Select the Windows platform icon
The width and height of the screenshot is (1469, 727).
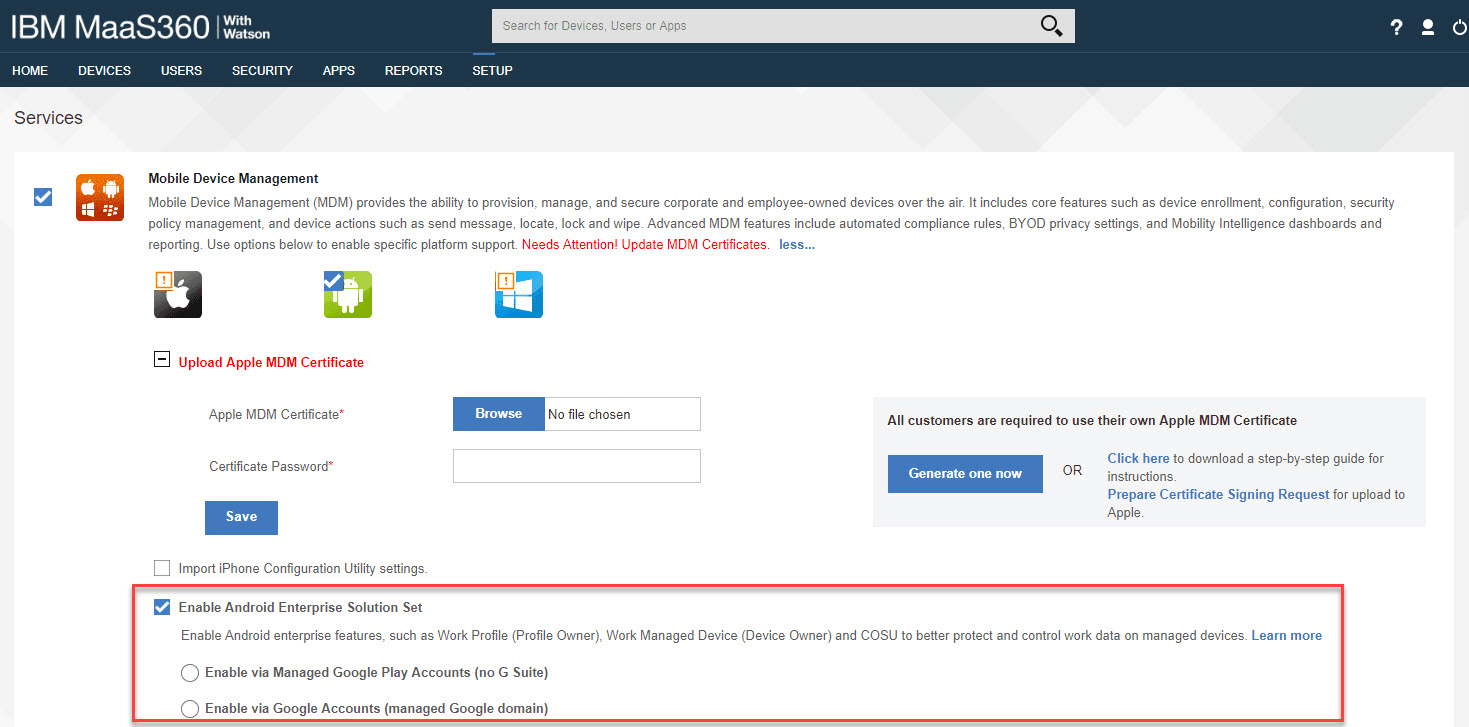(519, 294)
